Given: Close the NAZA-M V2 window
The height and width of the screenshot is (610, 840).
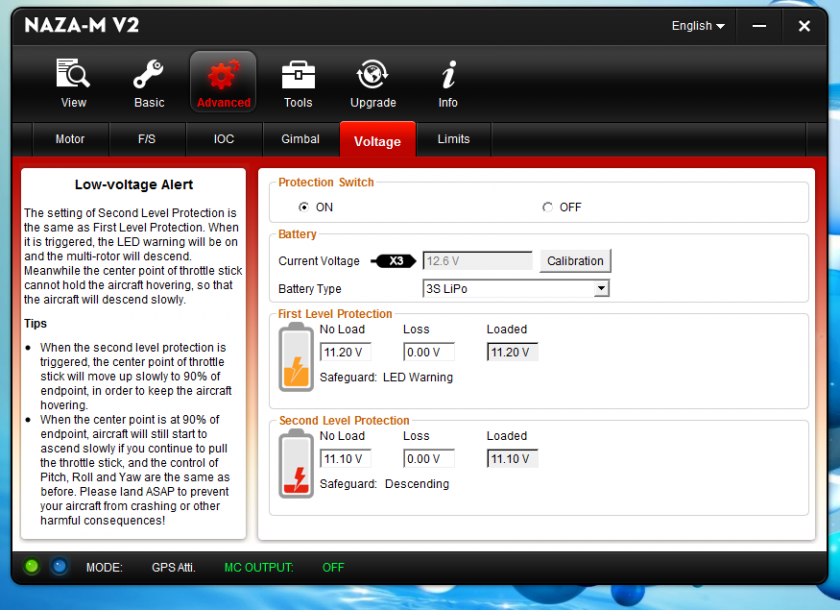Looking at the screenshot, I should pos(804,26).
